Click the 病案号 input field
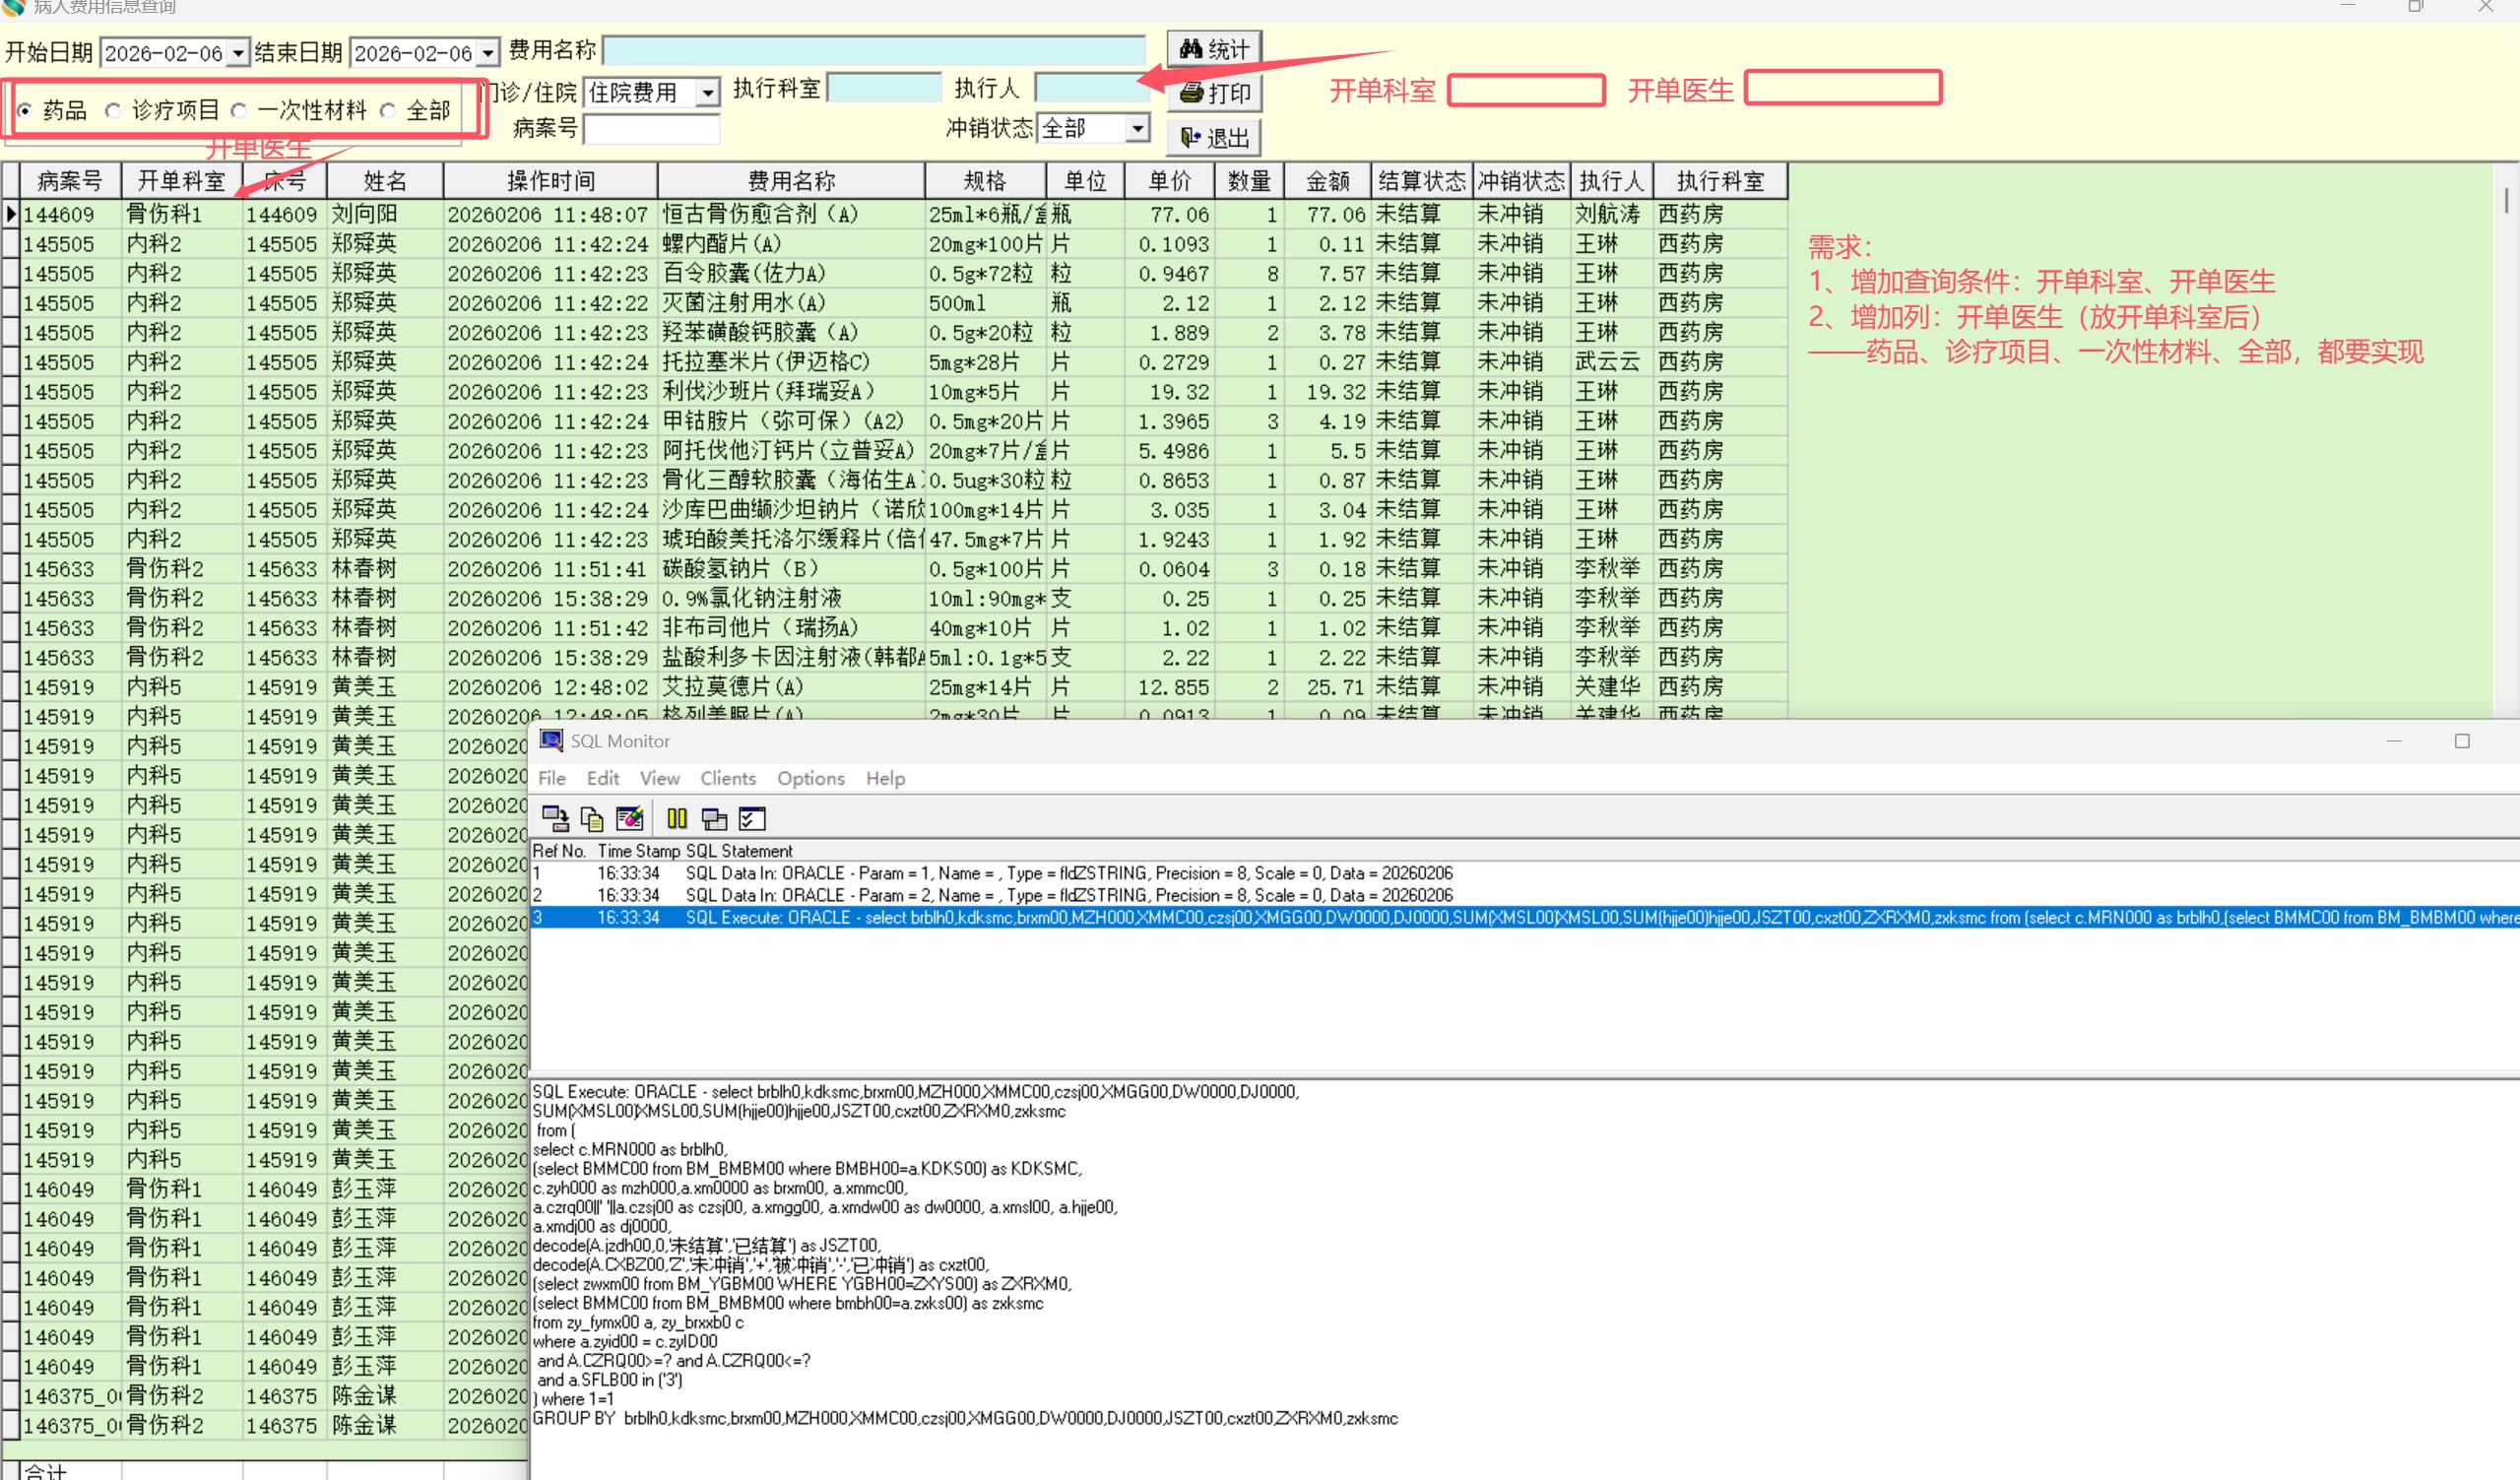 [x=651, y=129]
